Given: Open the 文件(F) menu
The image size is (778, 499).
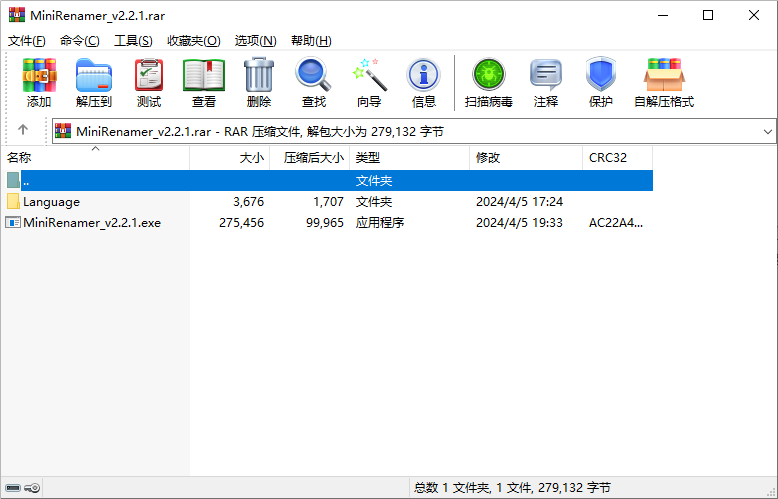Looking at the screenshot, I should tap(27, 41).
